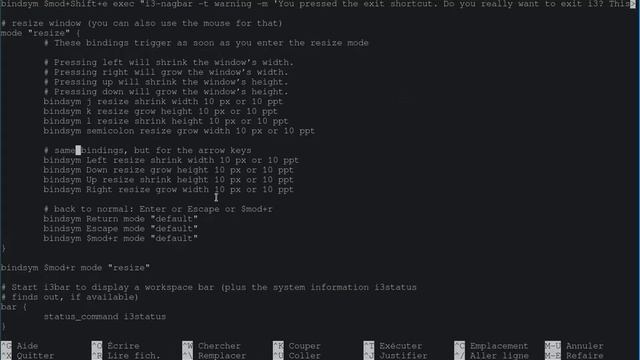Click line 'bindsym semicolon resize grow width'
This screenshot has height=360, width=640.
(179, 131)
